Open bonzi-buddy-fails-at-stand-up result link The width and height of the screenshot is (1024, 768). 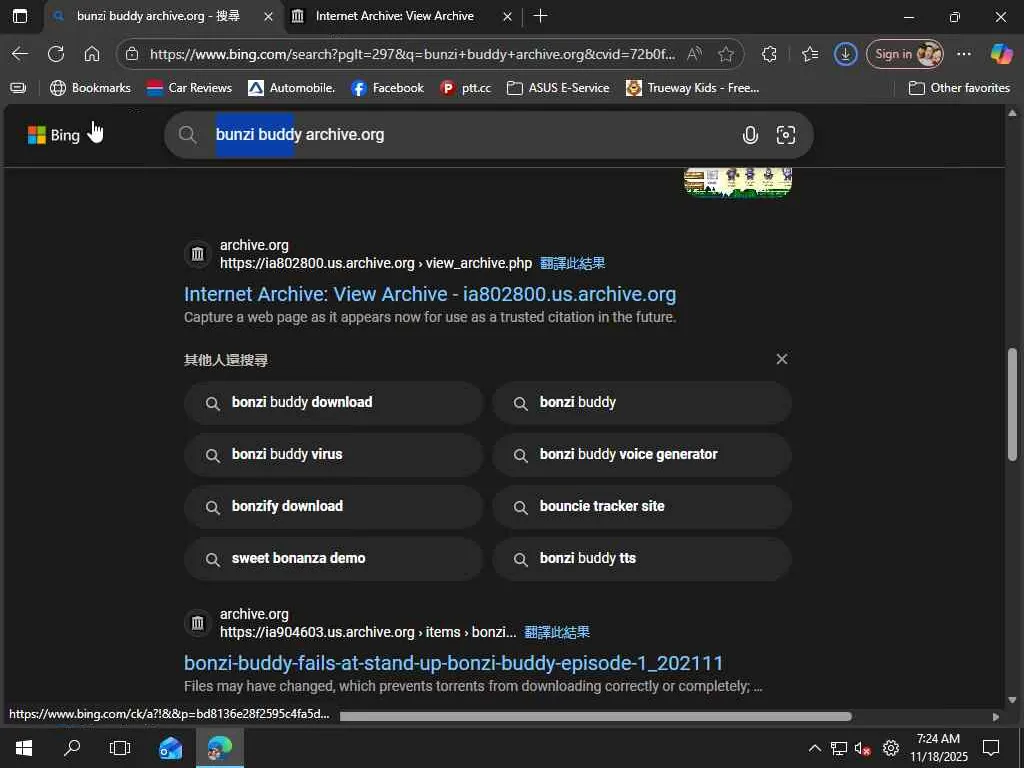453,663
